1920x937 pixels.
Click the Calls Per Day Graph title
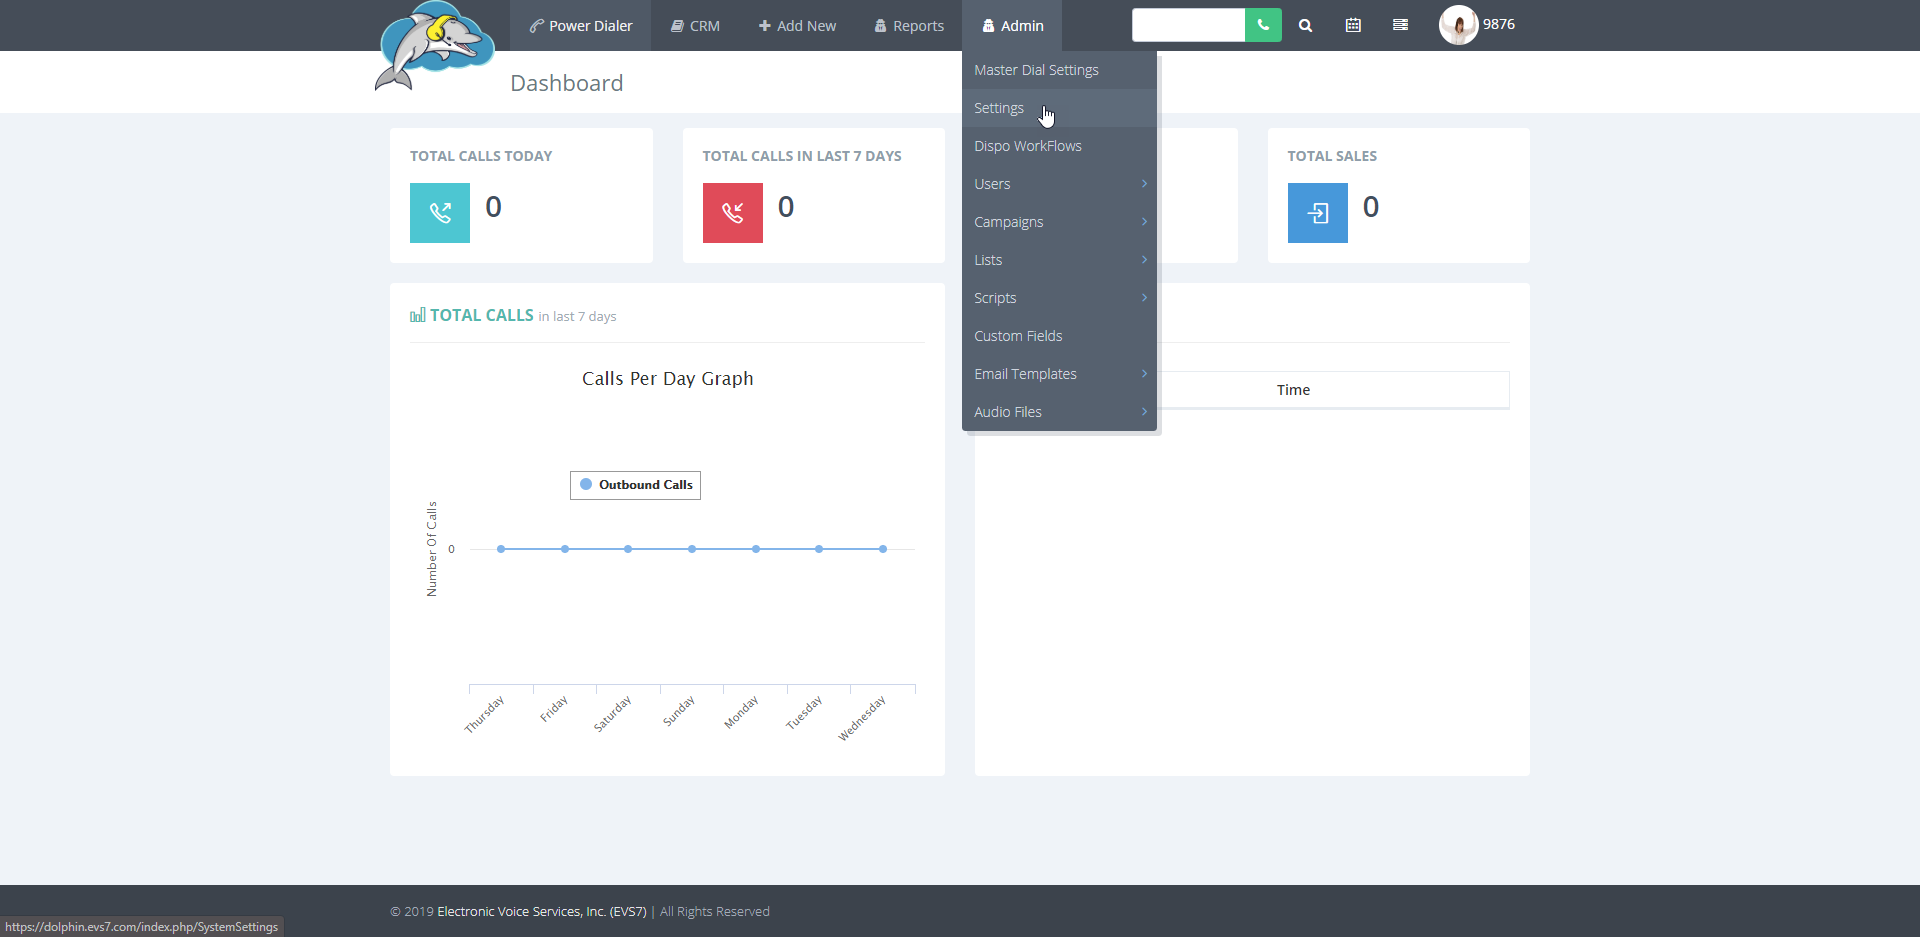[668, 378]
